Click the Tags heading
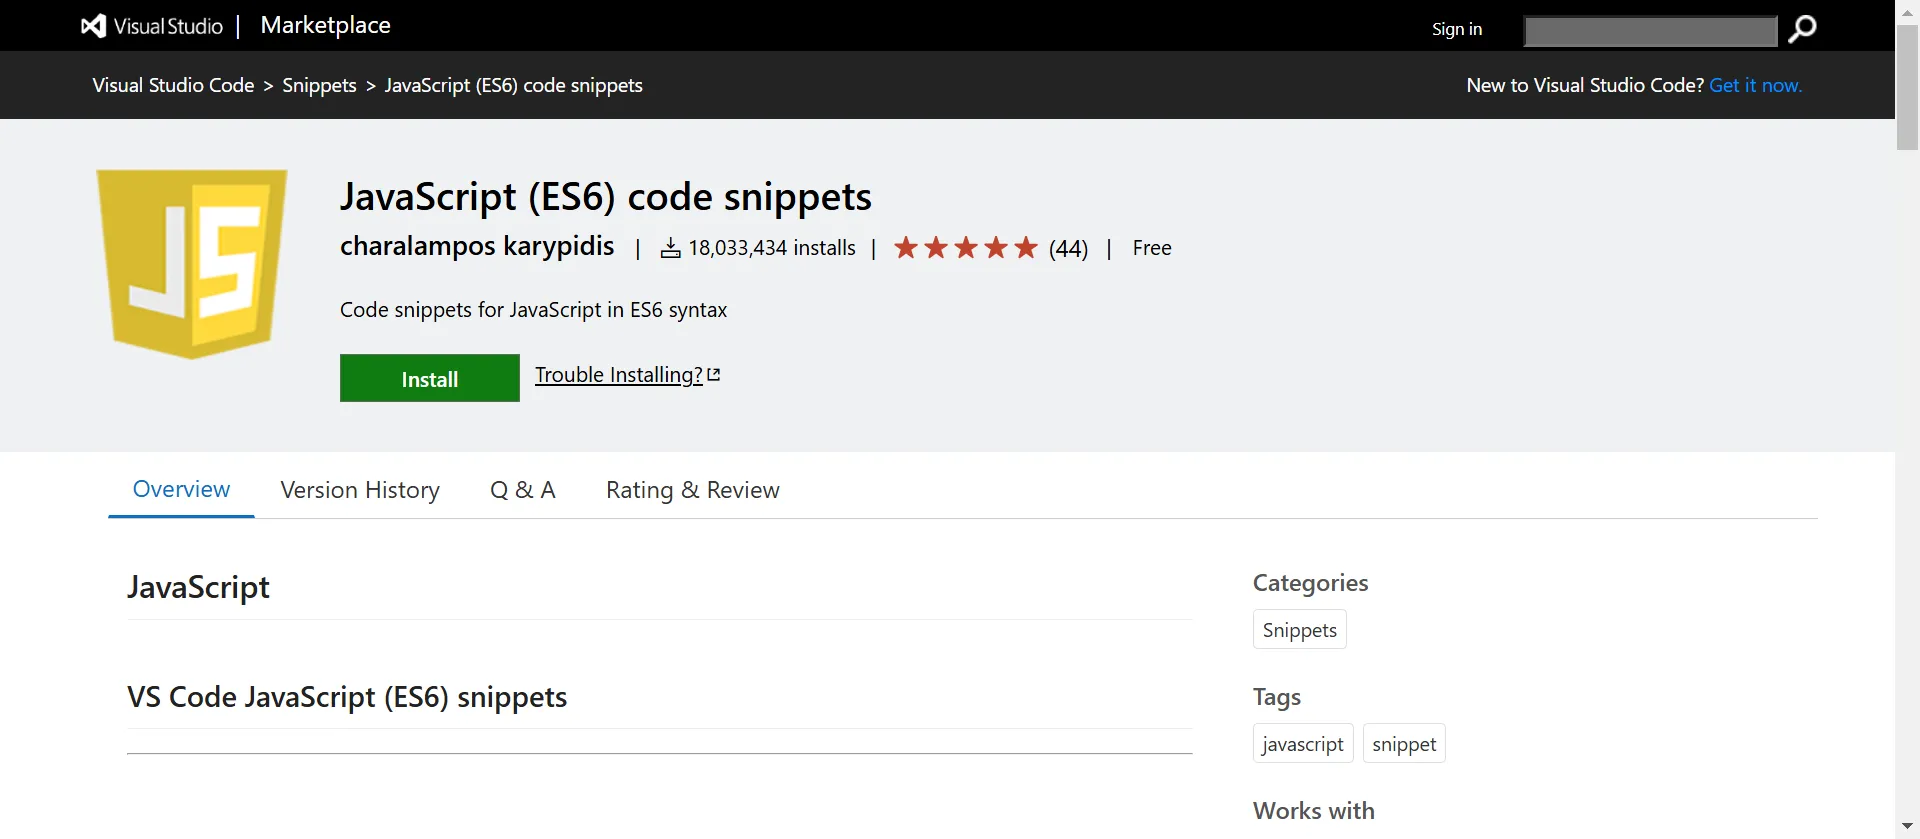The width and height of the screenshot is (1920, 839). point(1277,697)
